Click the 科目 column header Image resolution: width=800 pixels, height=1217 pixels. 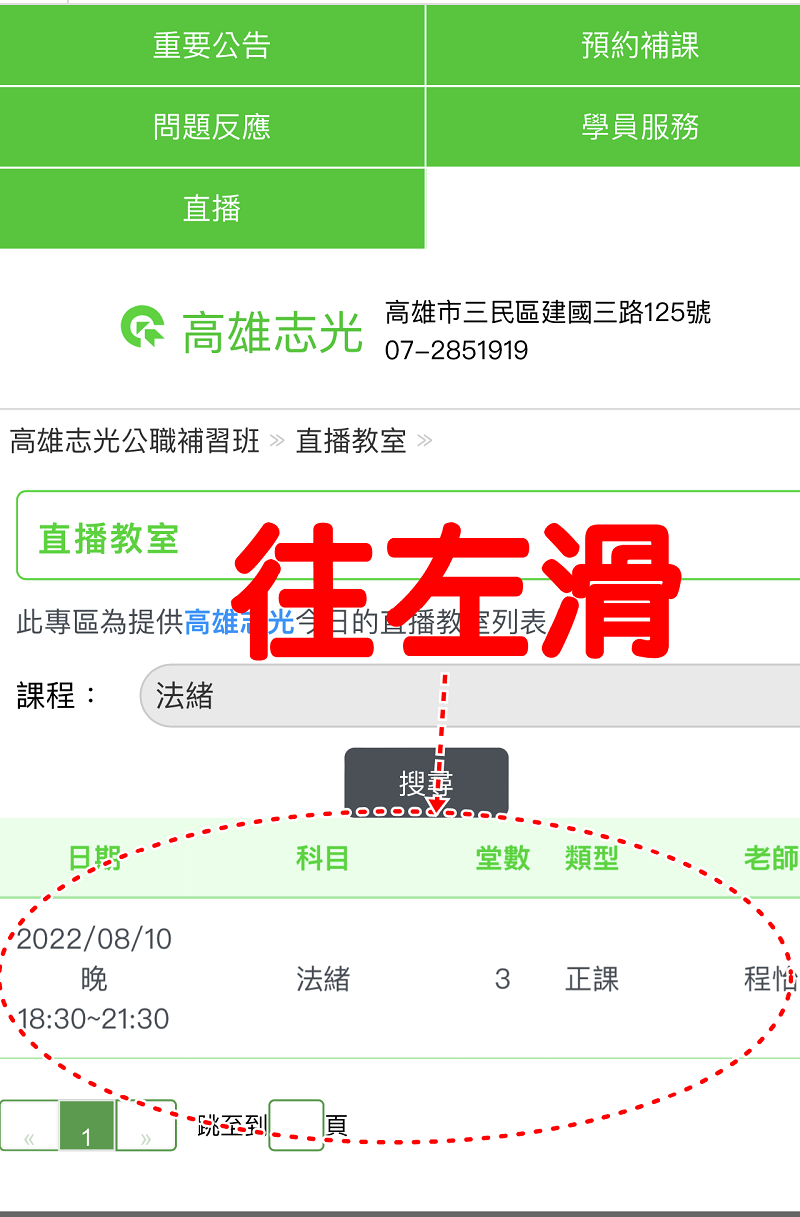[x=322, y=858]
